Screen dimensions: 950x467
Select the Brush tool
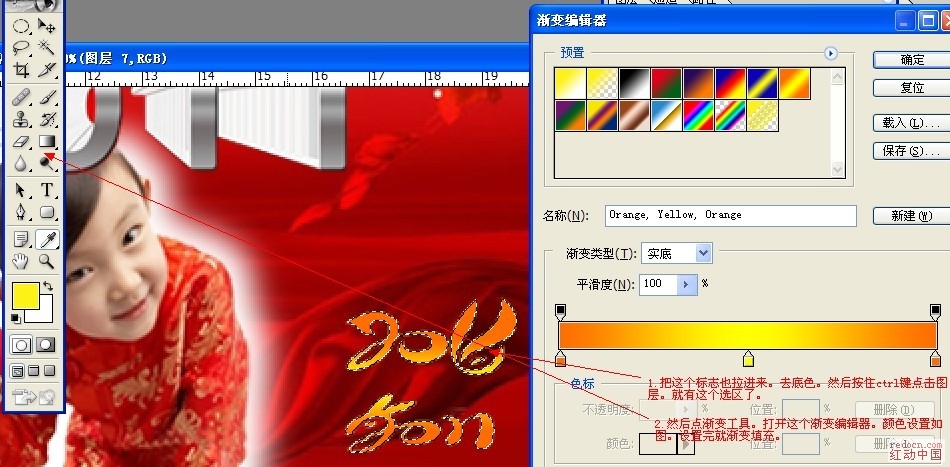click(x=46, y=97)
